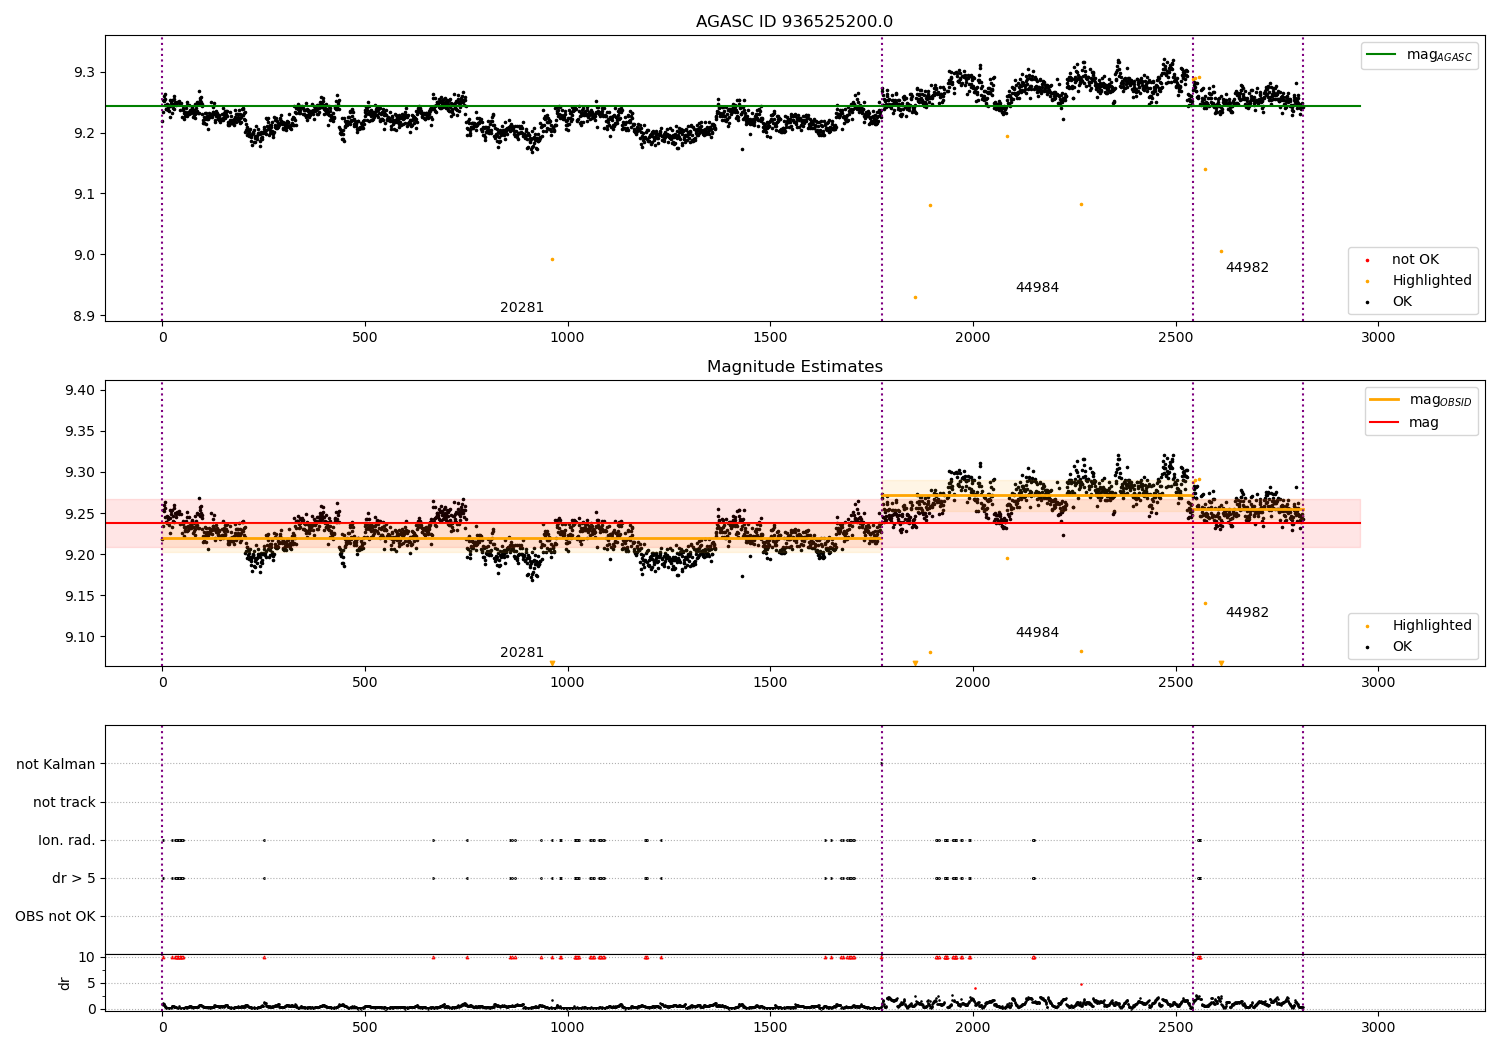This screenshot has height=1050, width=1500.
Task: Click the 'not track' row label
Action: [64, 803]
